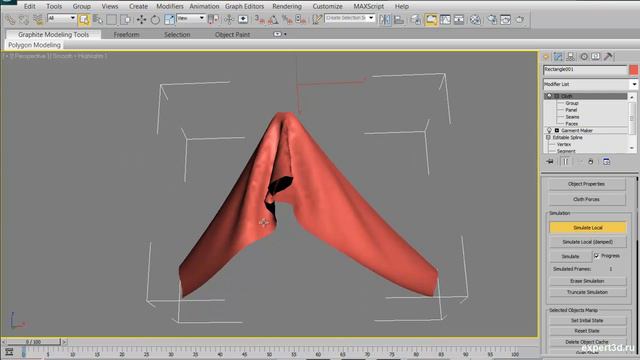The height and width of the screenshot is (360, 640).
Task: Select the Move tool
Action: [142, 19]
